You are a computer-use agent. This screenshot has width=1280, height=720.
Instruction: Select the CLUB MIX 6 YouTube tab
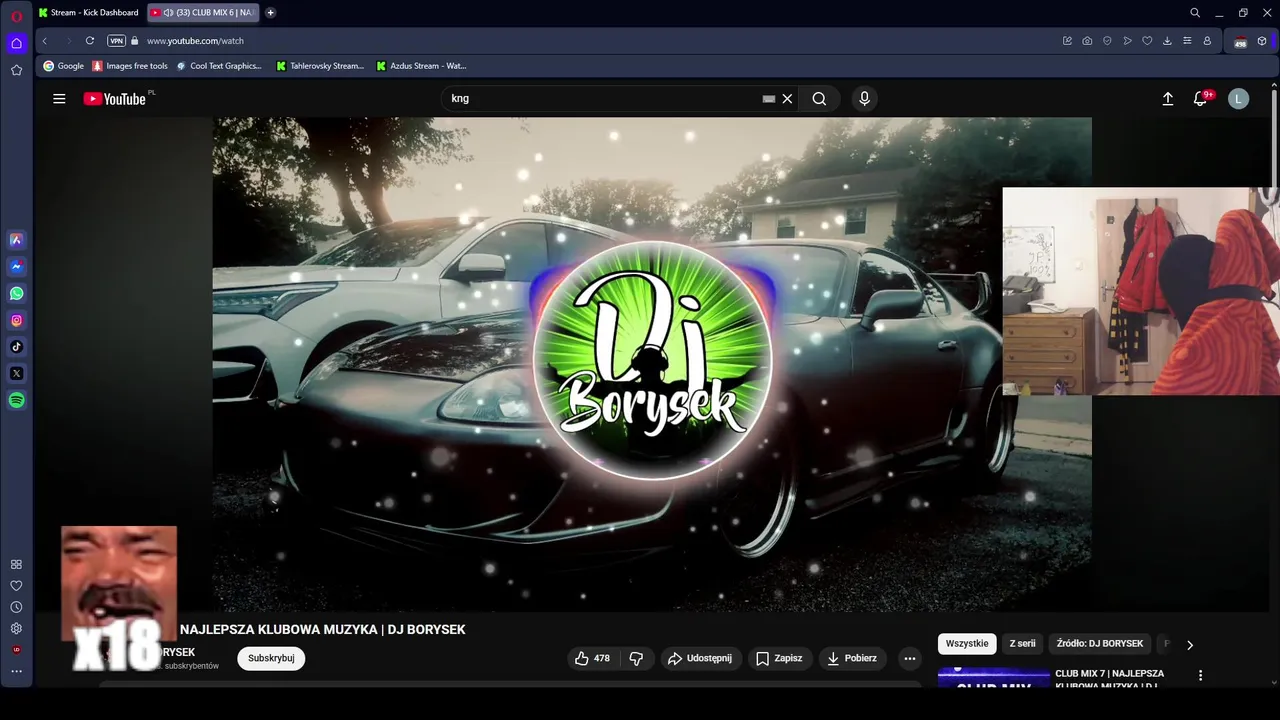pos(203,13)
